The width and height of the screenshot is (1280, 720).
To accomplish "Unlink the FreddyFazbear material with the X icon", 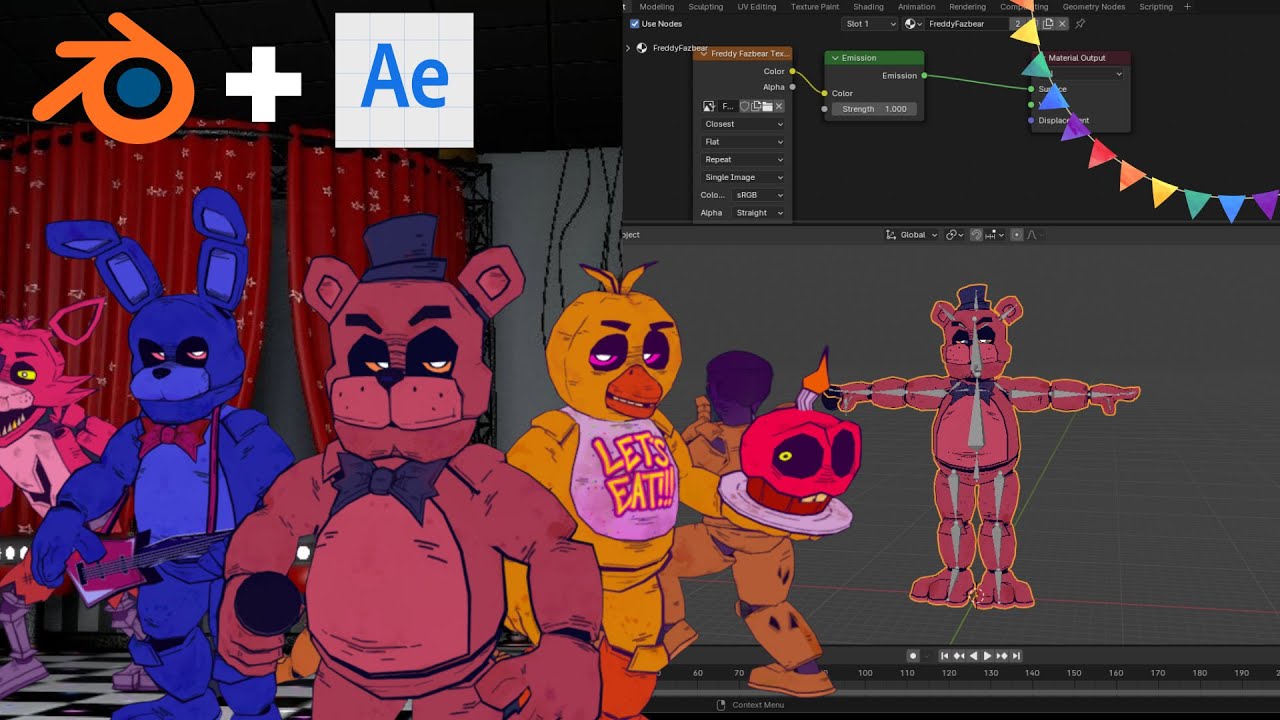I will tap(1062, 24).
